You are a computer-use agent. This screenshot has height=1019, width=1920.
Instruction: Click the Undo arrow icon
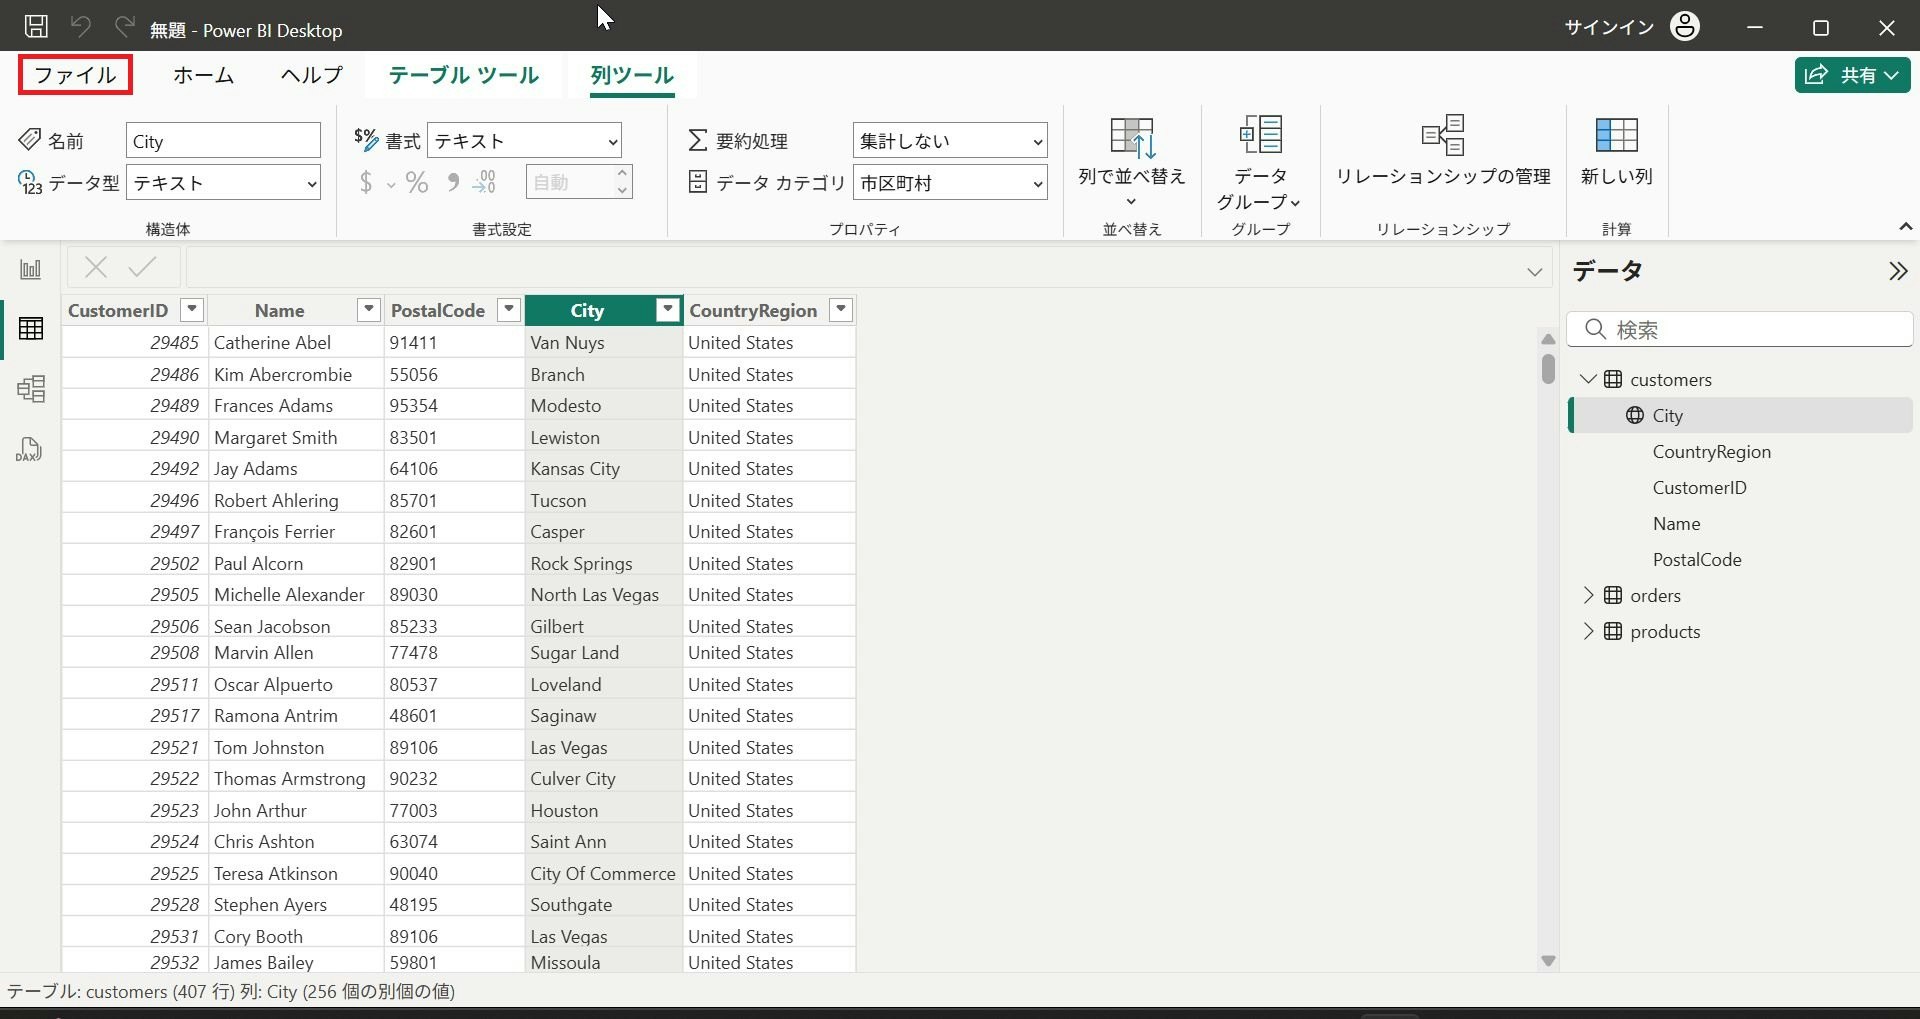[81, 26]
